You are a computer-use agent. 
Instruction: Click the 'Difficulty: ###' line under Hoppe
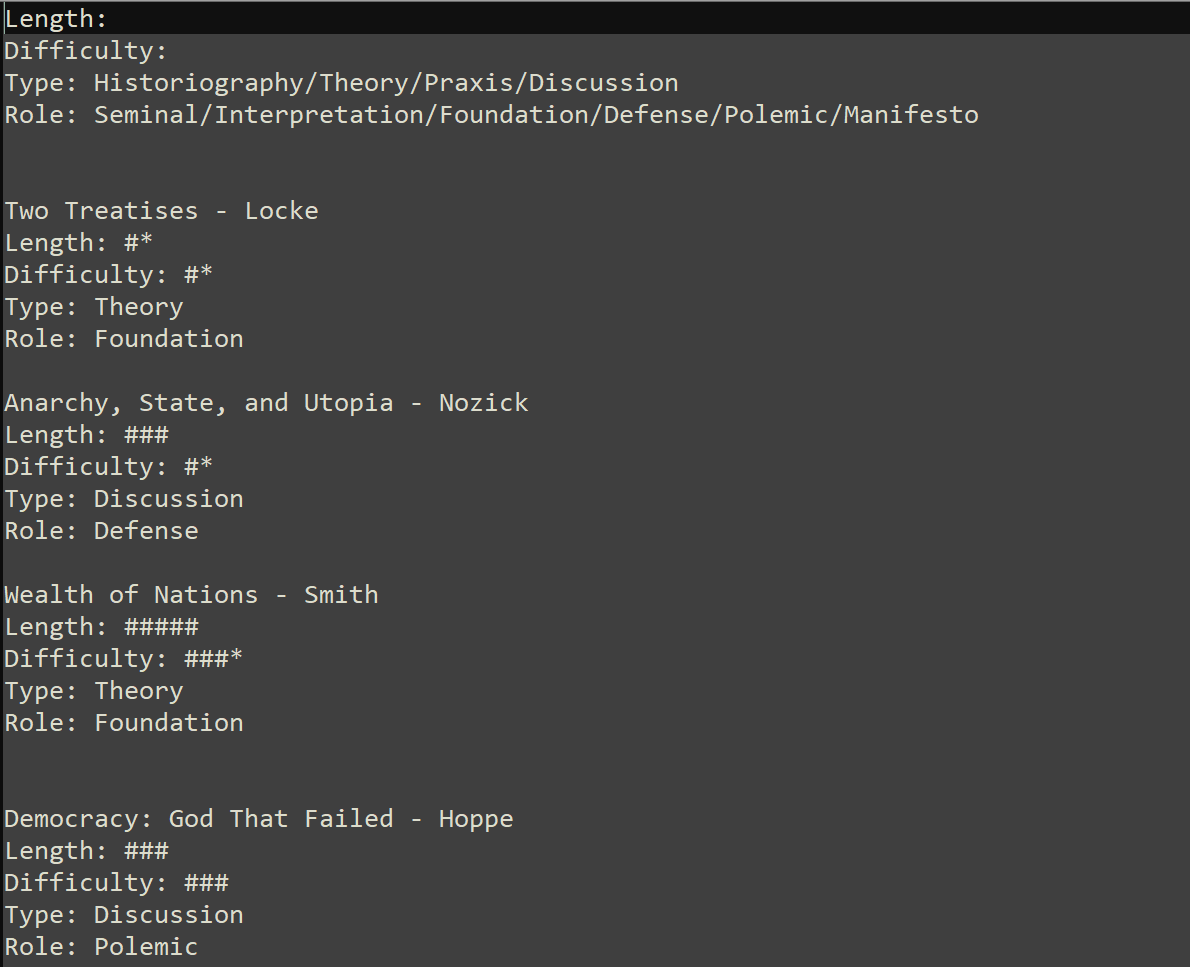(116, 883)
